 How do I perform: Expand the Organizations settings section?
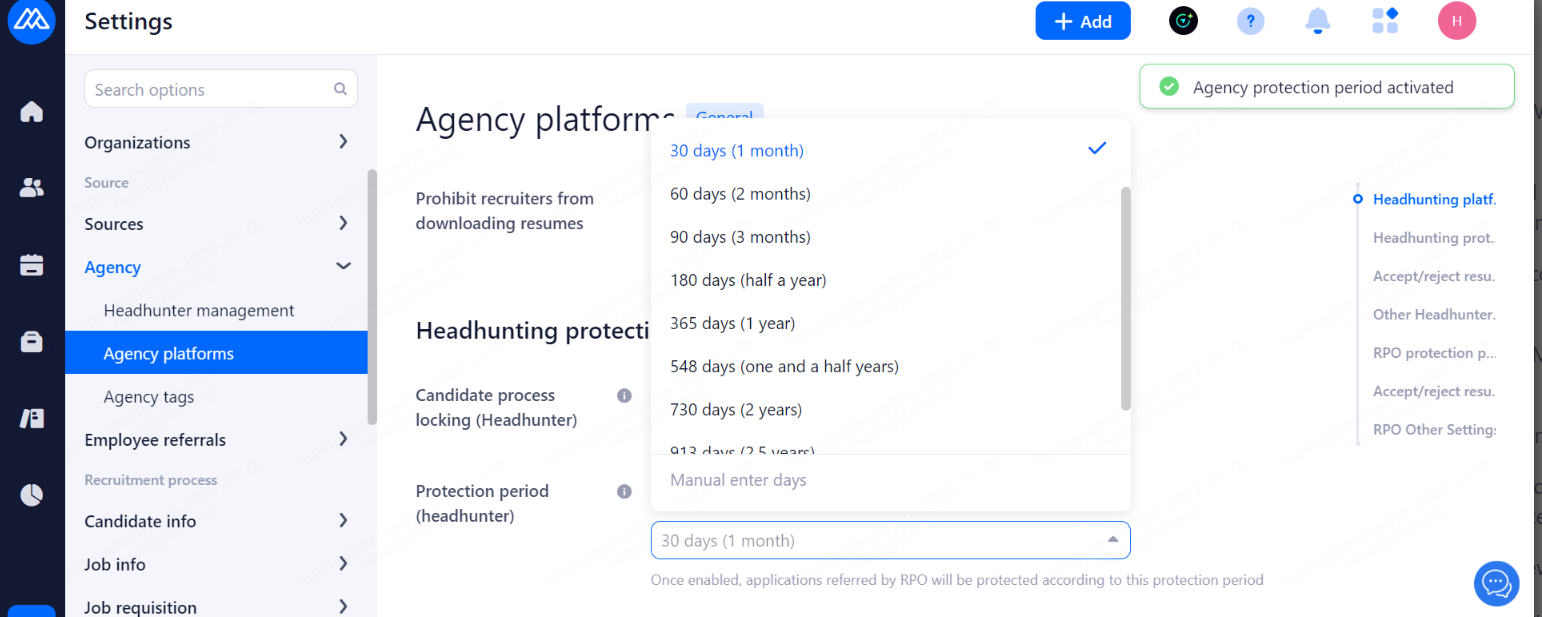(343, 142)
